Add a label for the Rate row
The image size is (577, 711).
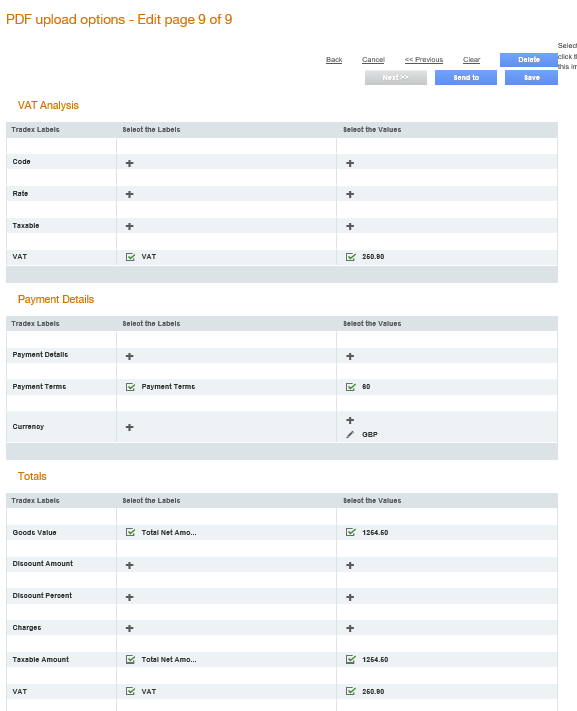pyautogui.click(x=129, y=195)
